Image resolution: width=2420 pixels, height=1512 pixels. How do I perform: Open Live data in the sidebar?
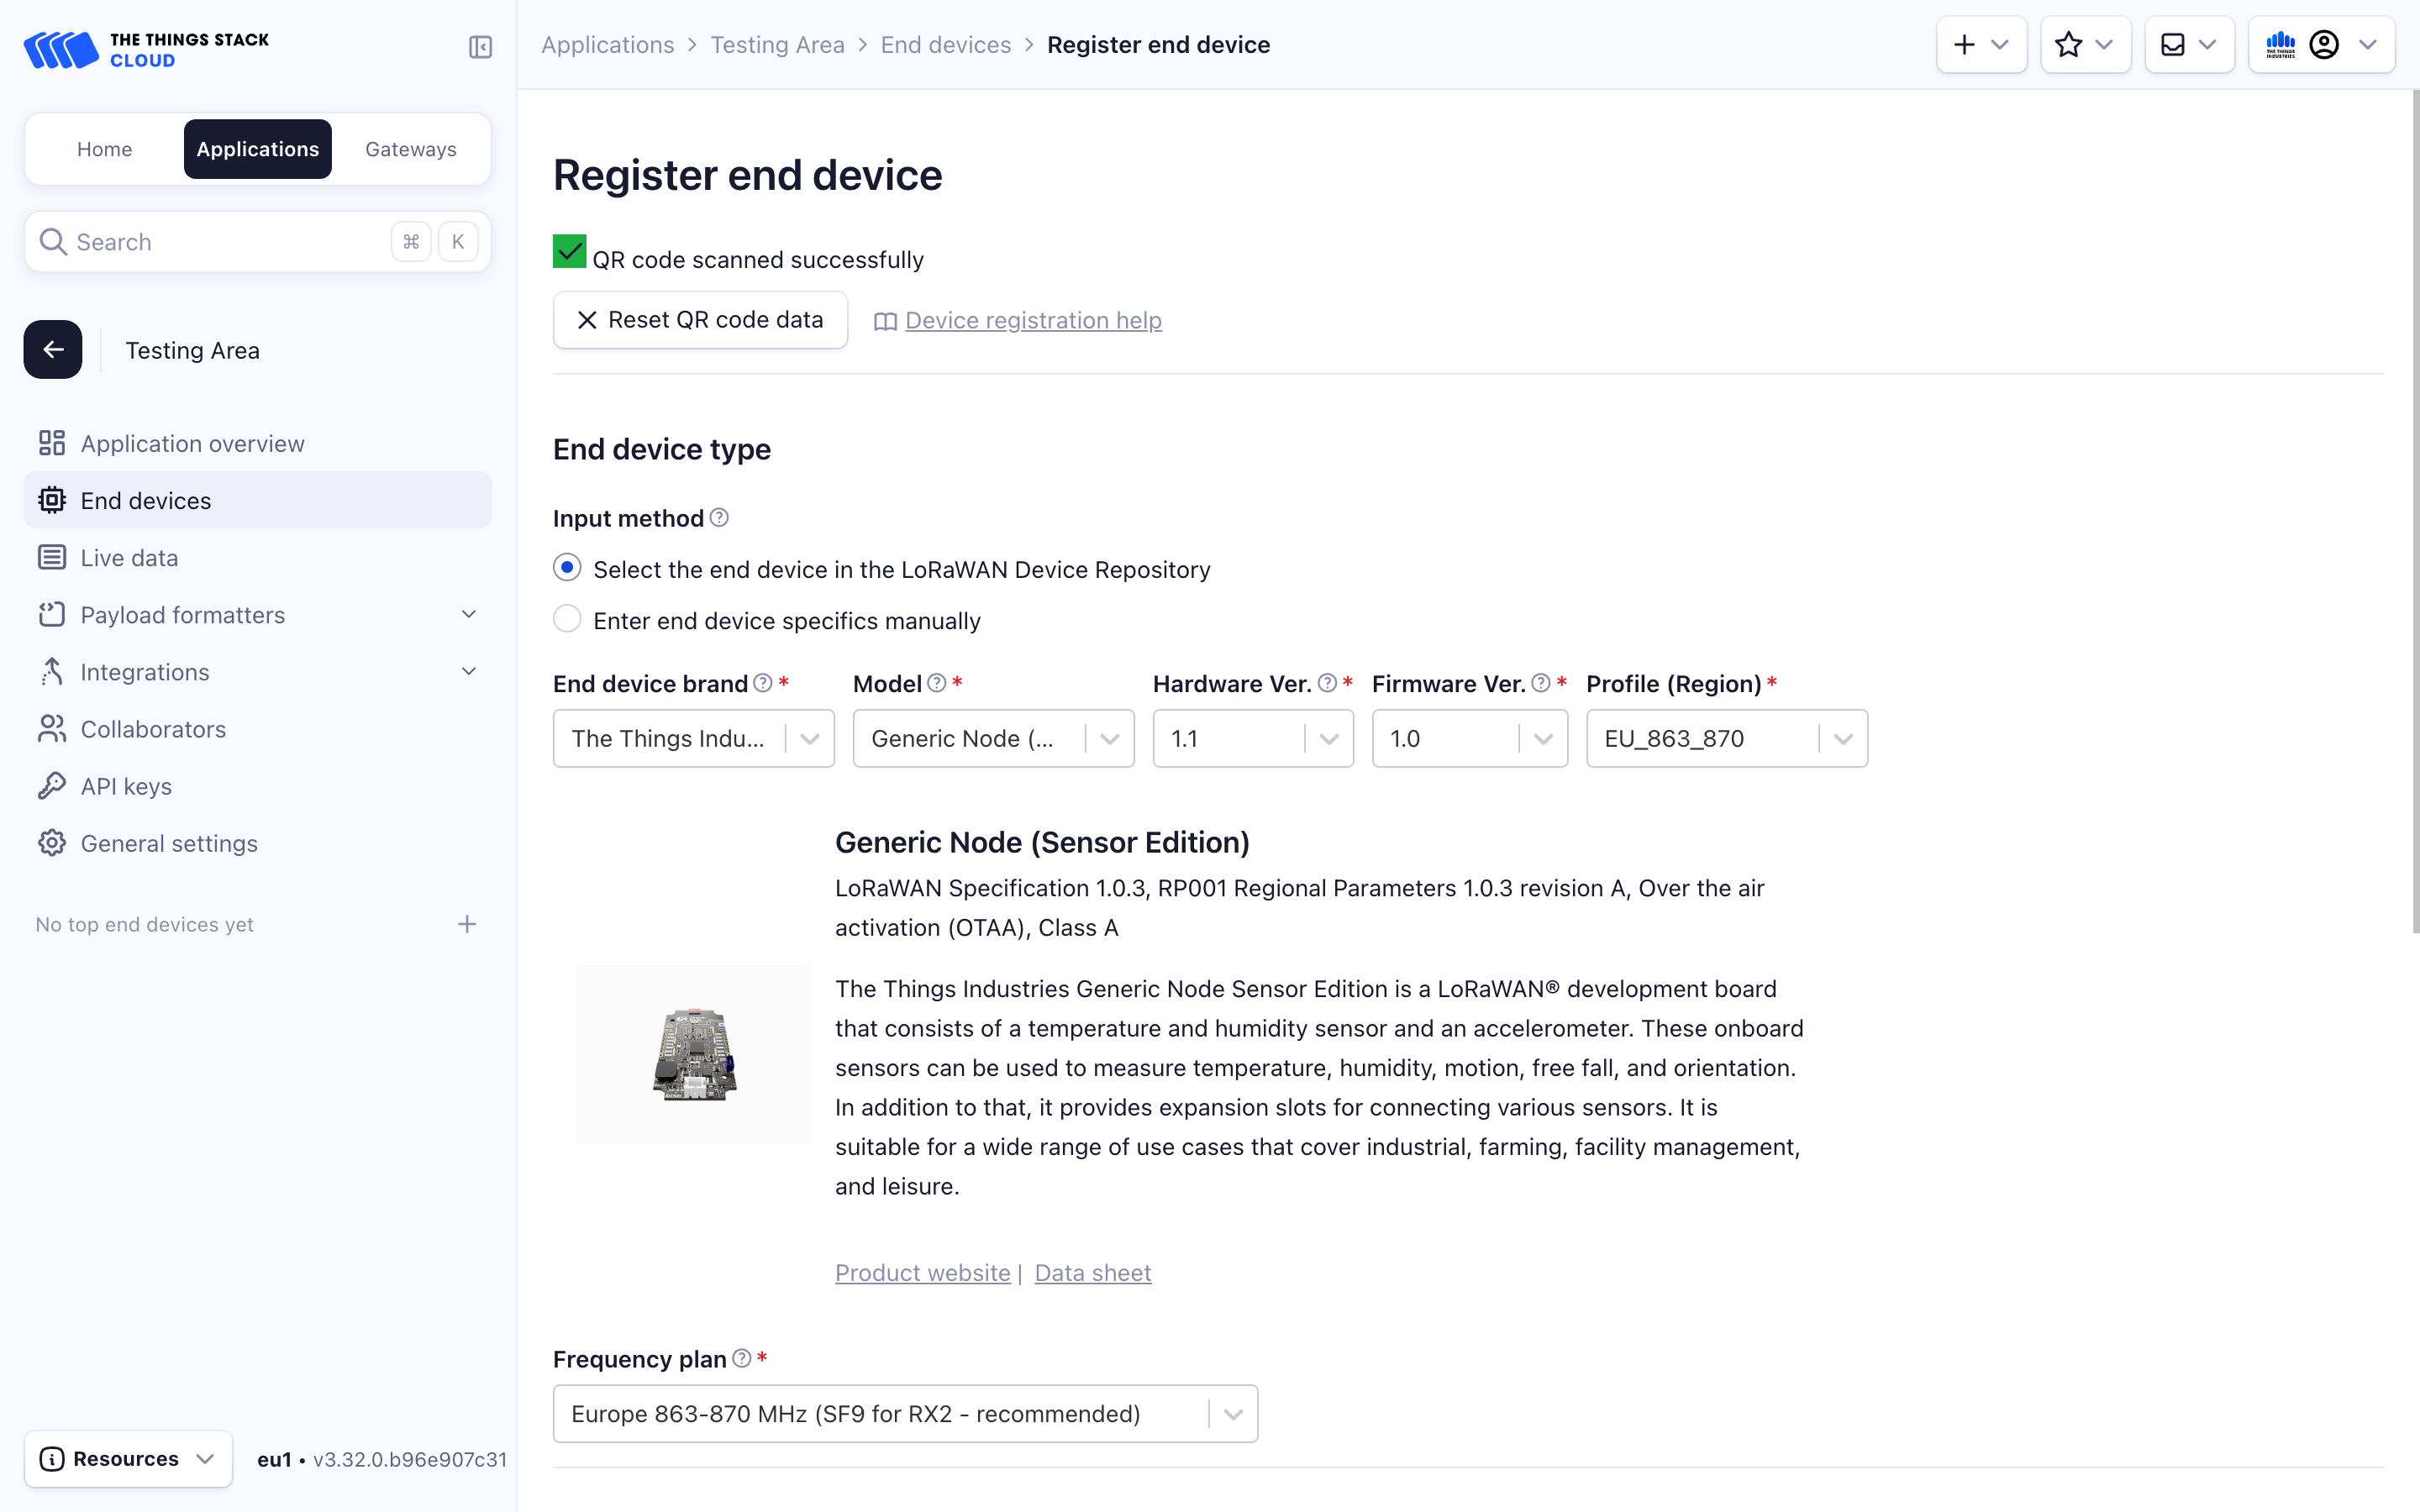[129, 558]
